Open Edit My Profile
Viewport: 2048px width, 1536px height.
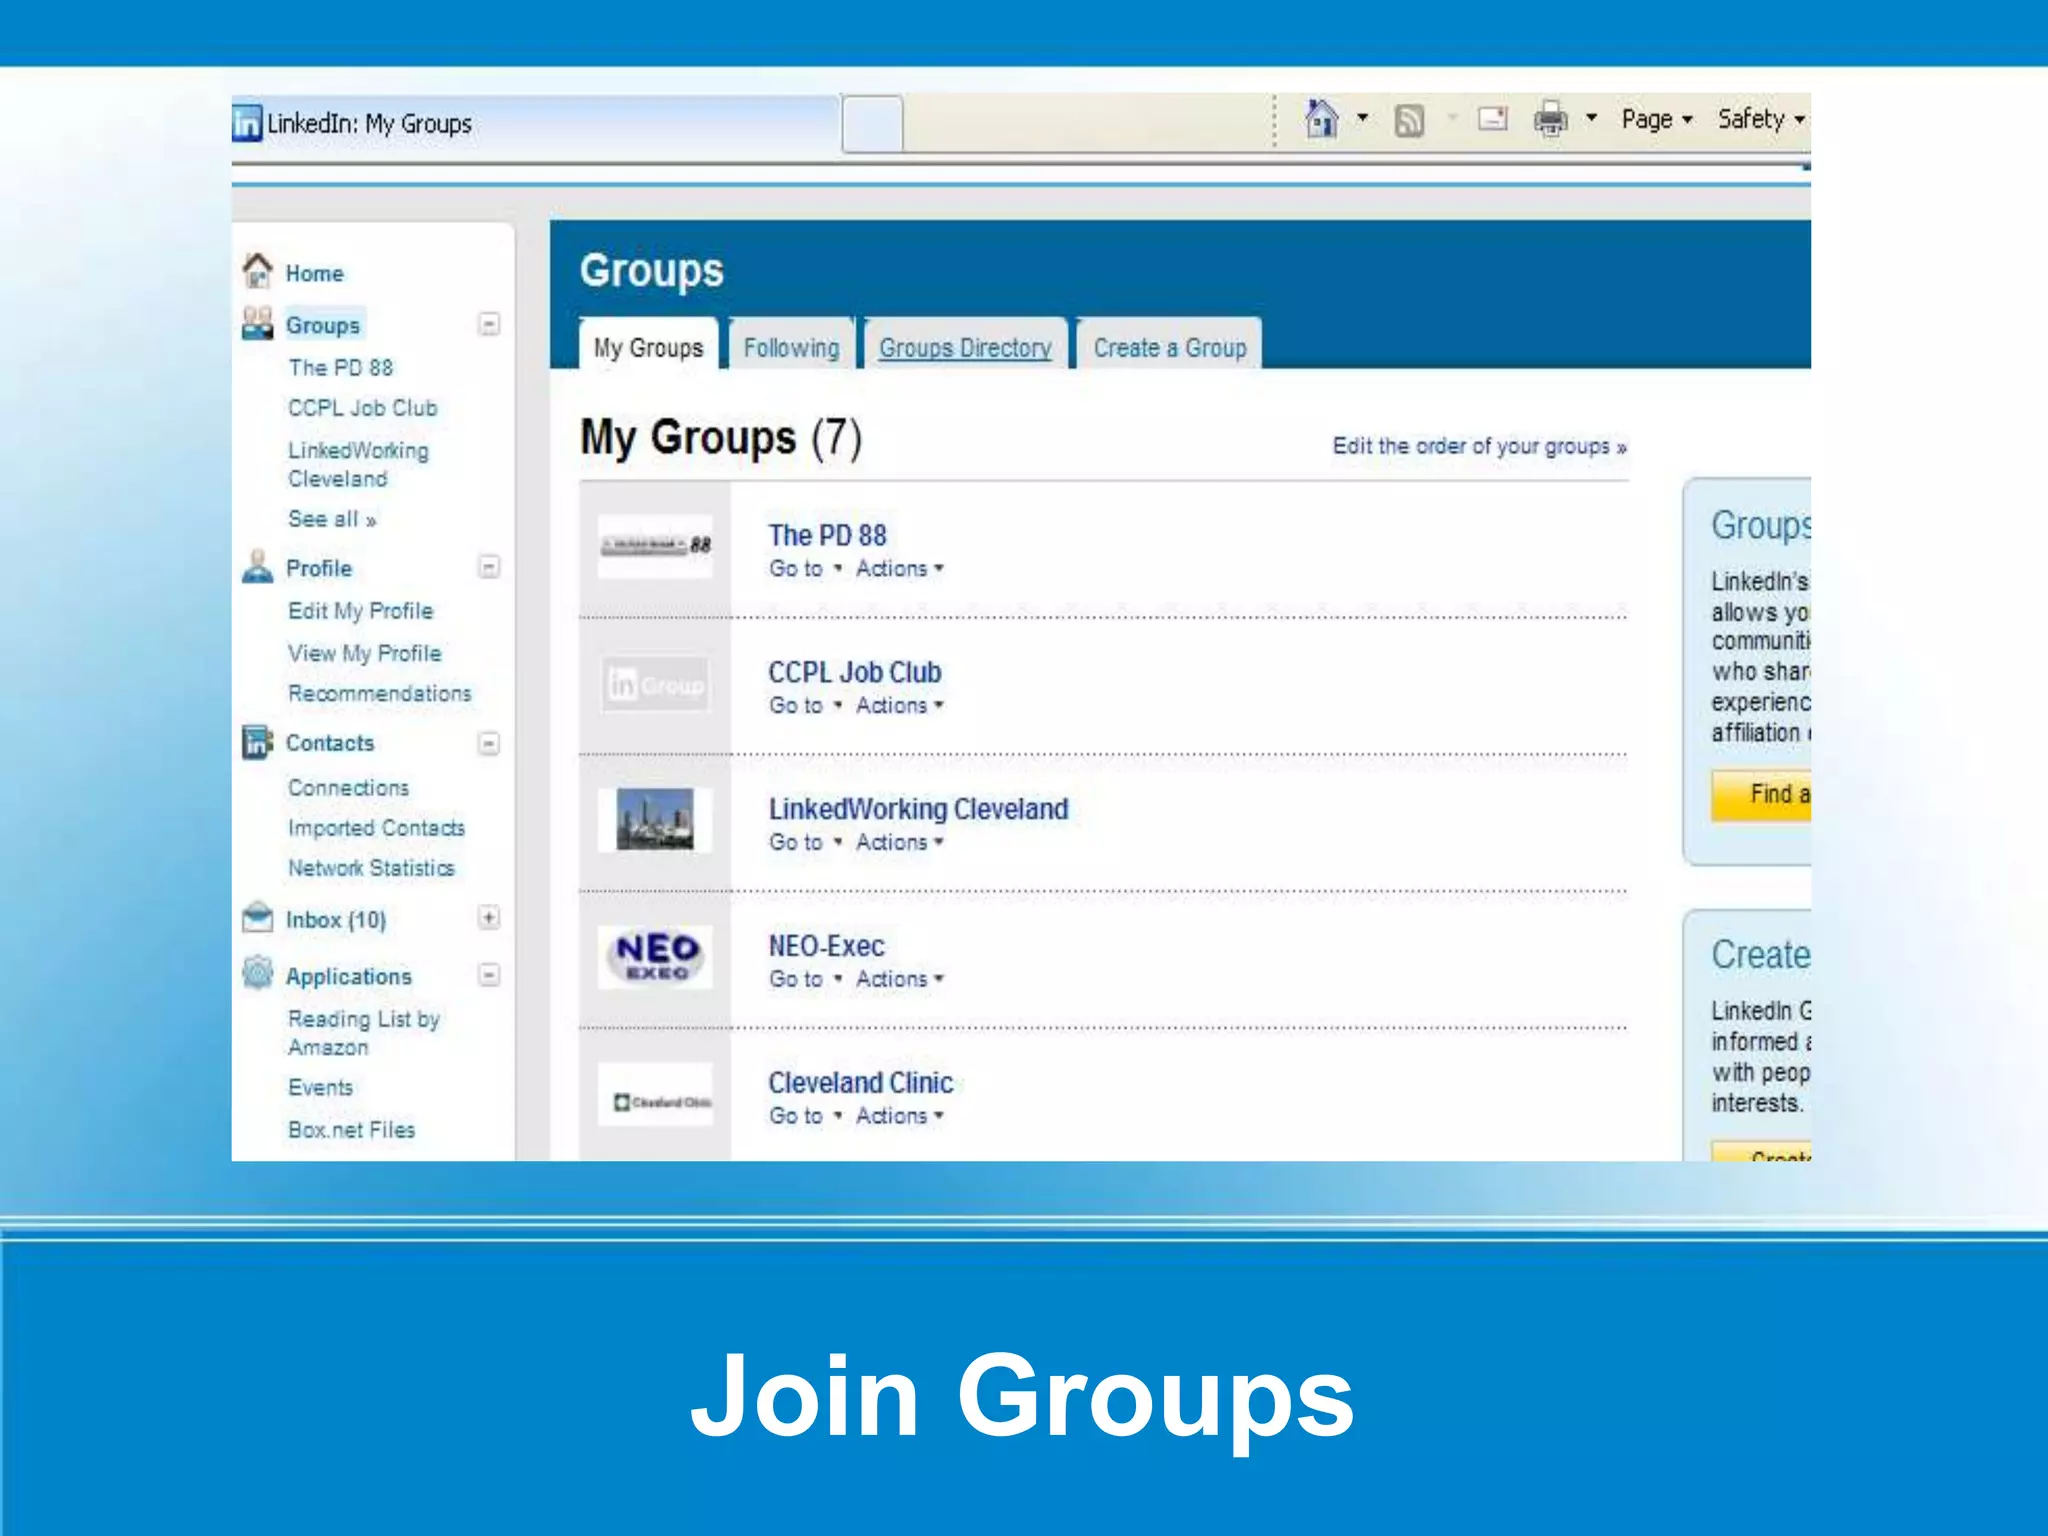click(x=360, y=611)
